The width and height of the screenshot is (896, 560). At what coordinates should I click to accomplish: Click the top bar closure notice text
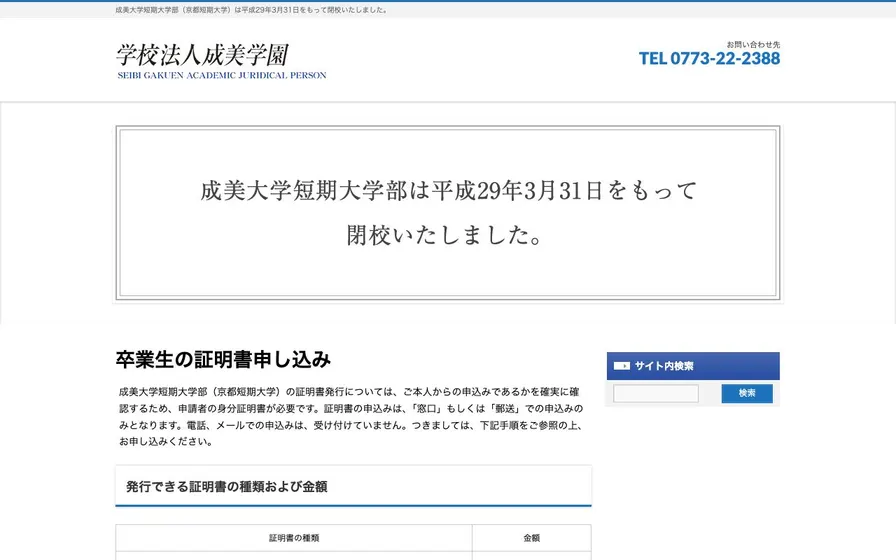tap(252, 10)
